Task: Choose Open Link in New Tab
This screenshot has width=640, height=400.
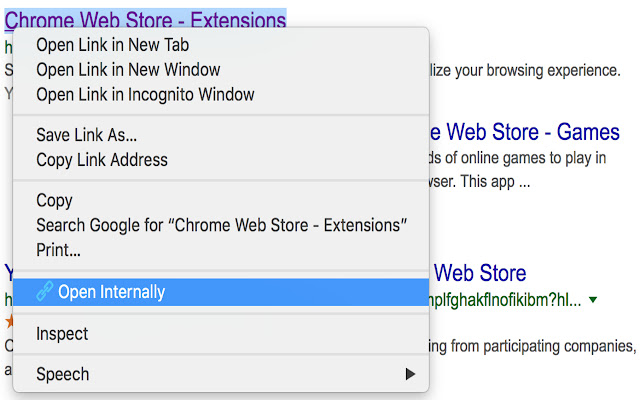Action: [112, 45]
